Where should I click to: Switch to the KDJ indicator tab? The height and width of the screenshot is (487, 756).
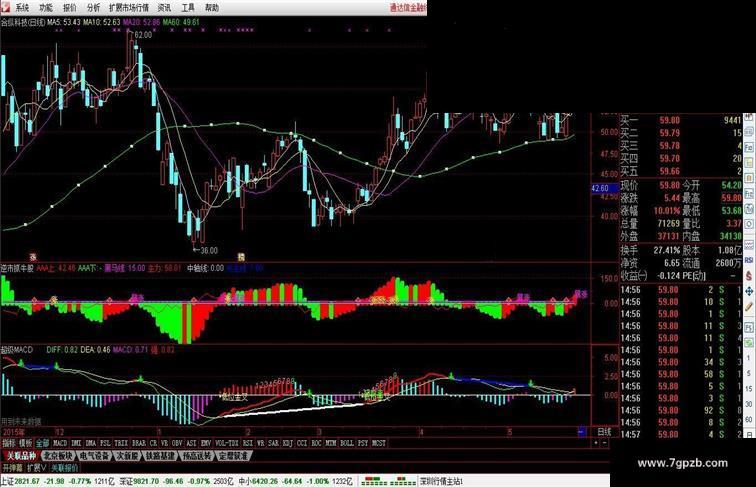click(287, 443)
